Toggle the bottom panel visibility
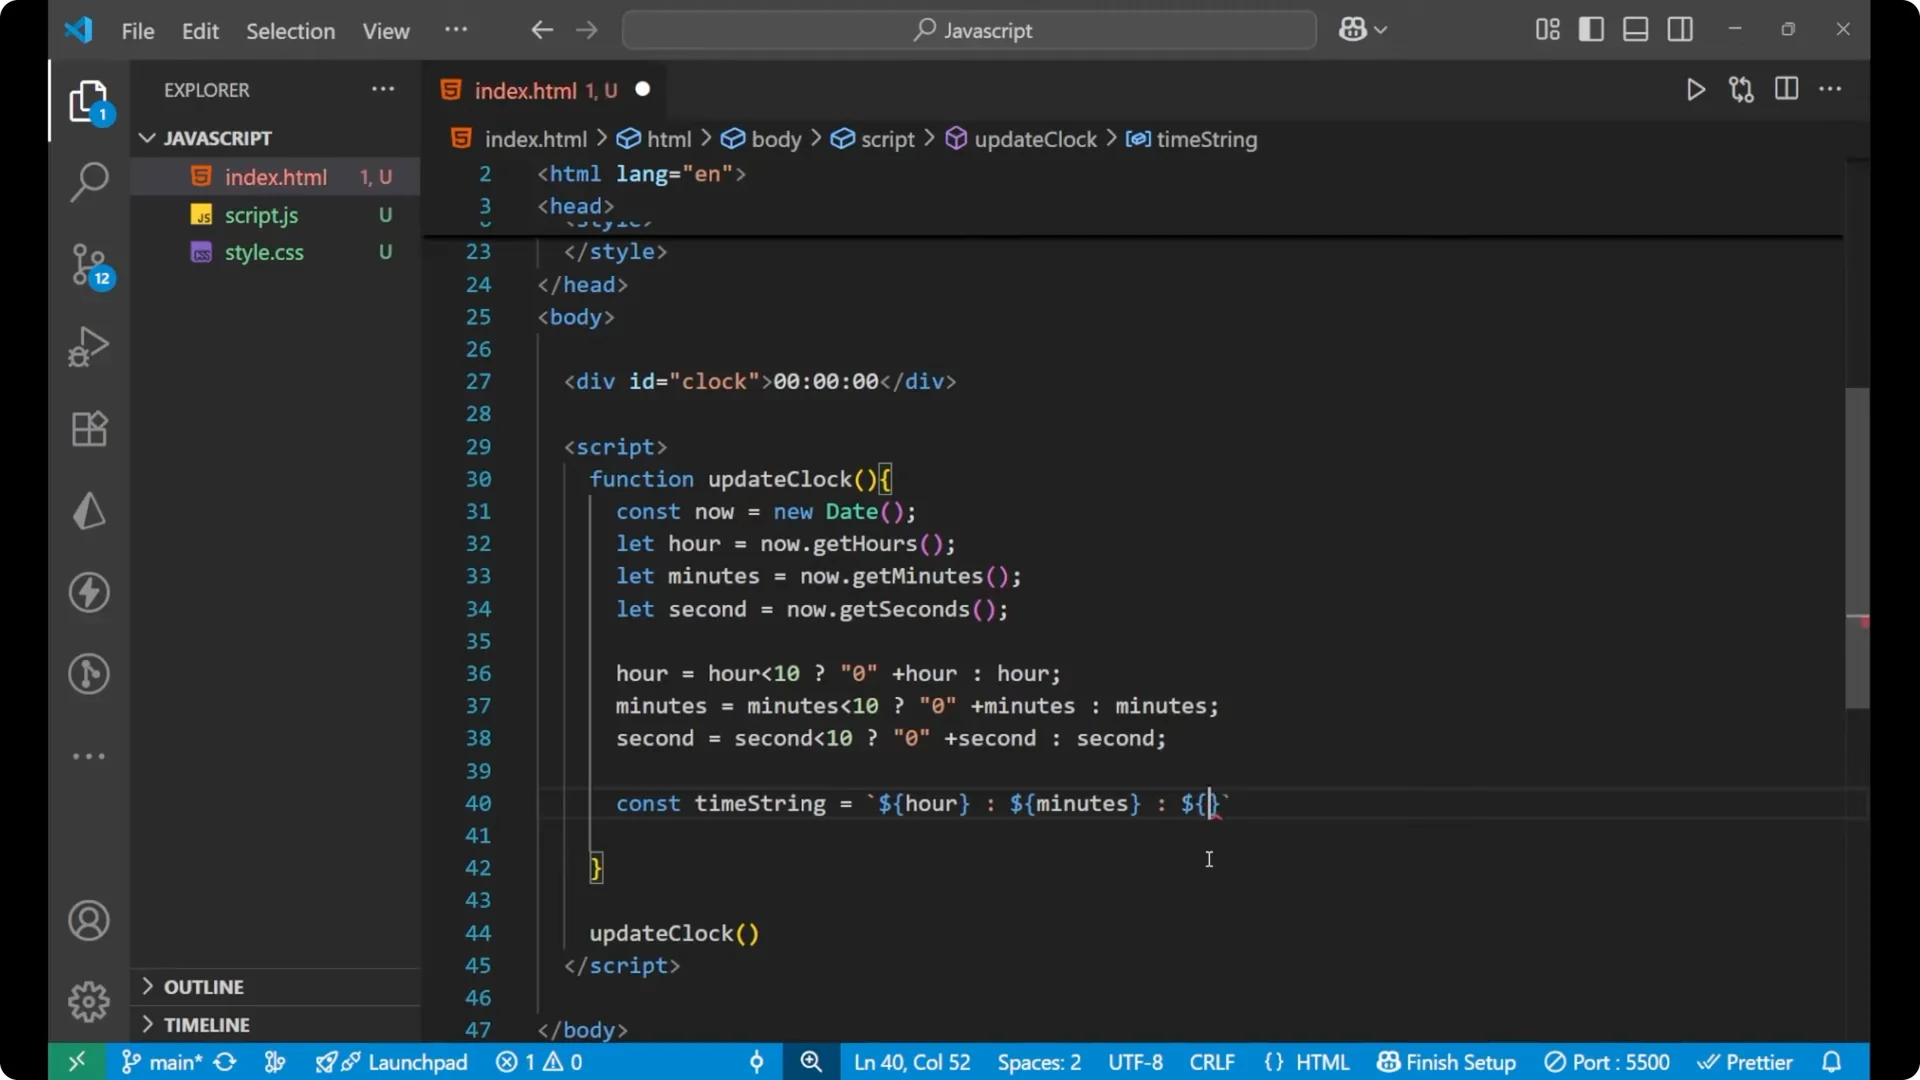The image size is (1920, 1080). pos(1635,29)
